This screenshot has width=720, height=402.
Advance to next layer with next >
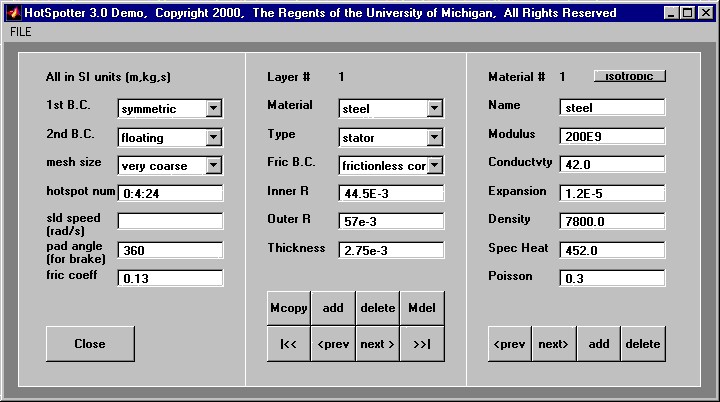coord(377,344)
